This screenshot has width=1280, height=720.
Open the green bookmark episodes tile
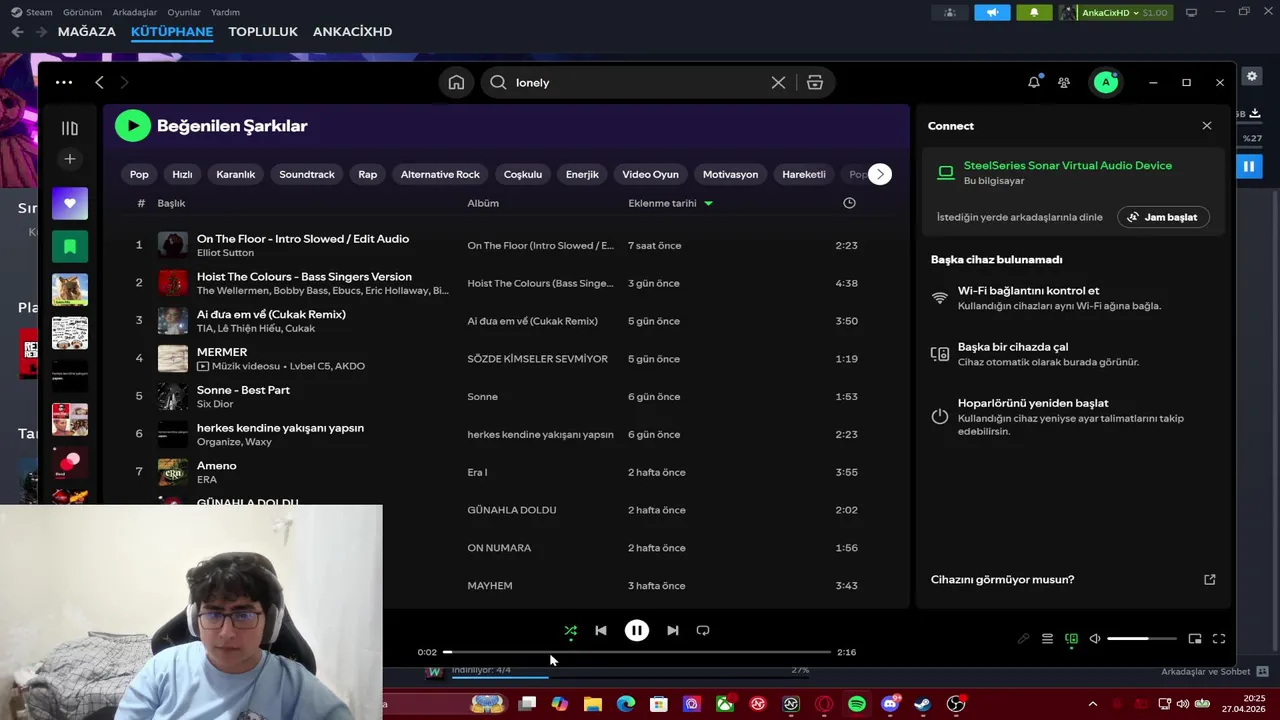pos(70,246)
